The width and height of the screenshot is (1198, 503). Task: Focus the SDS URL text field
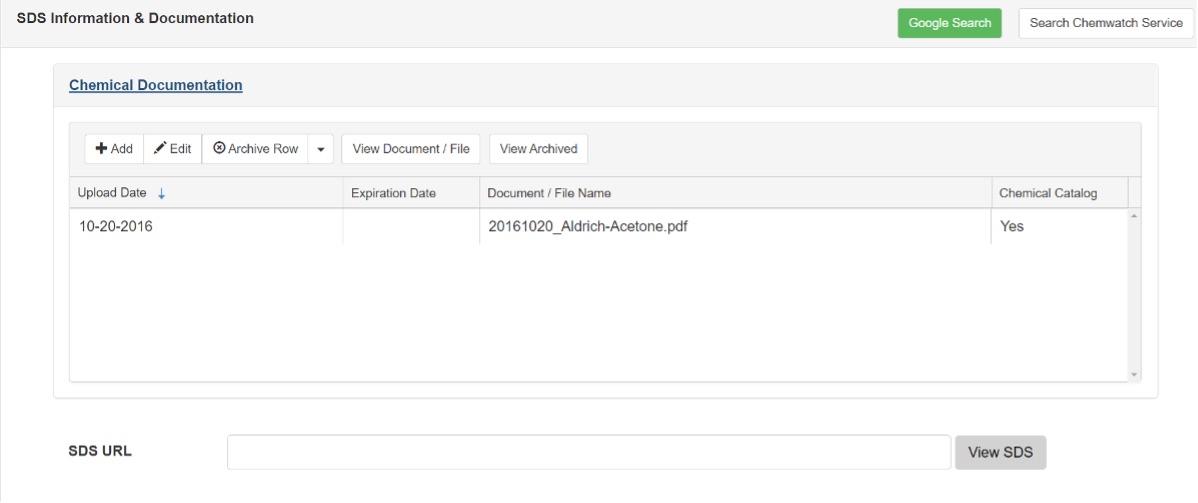pyautogui.click(x=588, y=452)
